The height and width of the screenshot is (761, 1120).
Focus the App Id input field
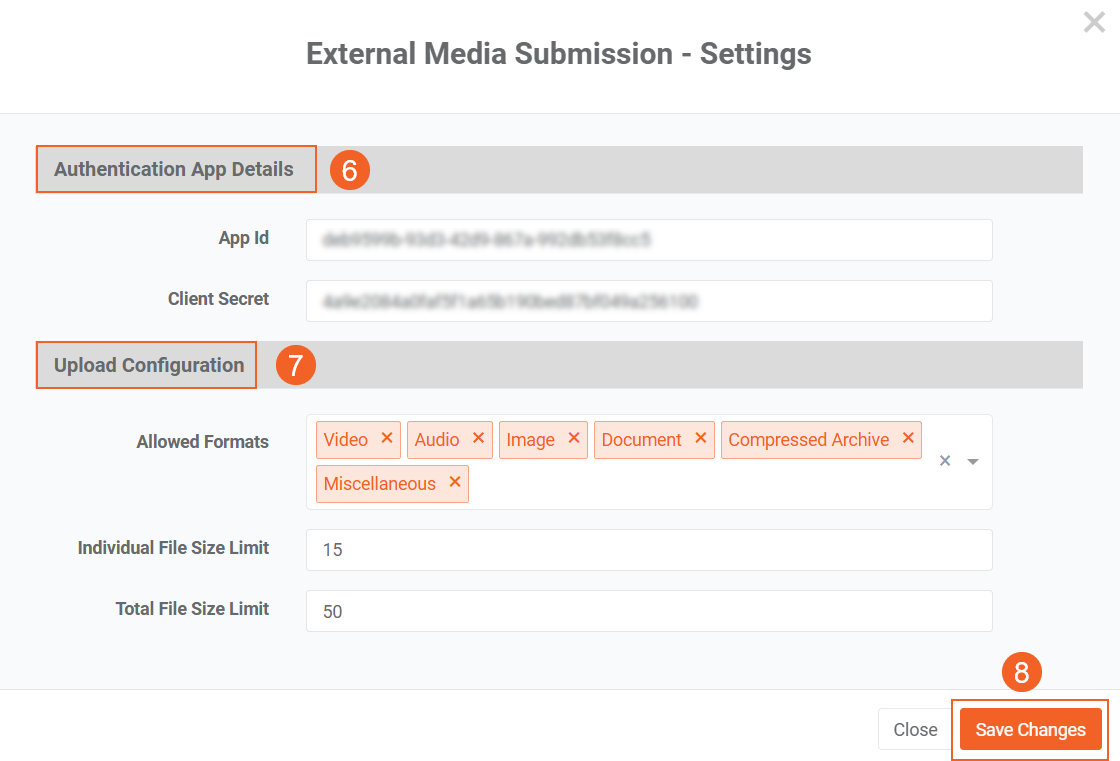(x=648, y=240)
